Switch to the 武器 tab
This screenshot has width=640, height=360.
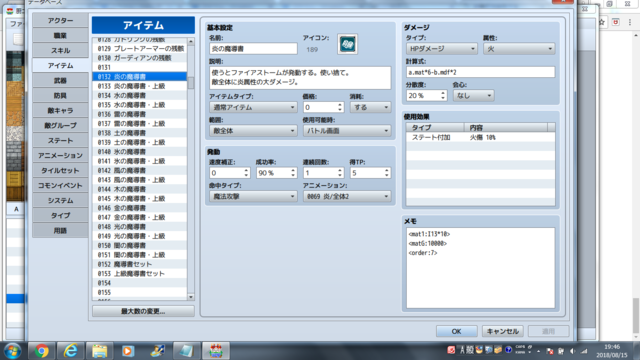[x=60, y=80]
